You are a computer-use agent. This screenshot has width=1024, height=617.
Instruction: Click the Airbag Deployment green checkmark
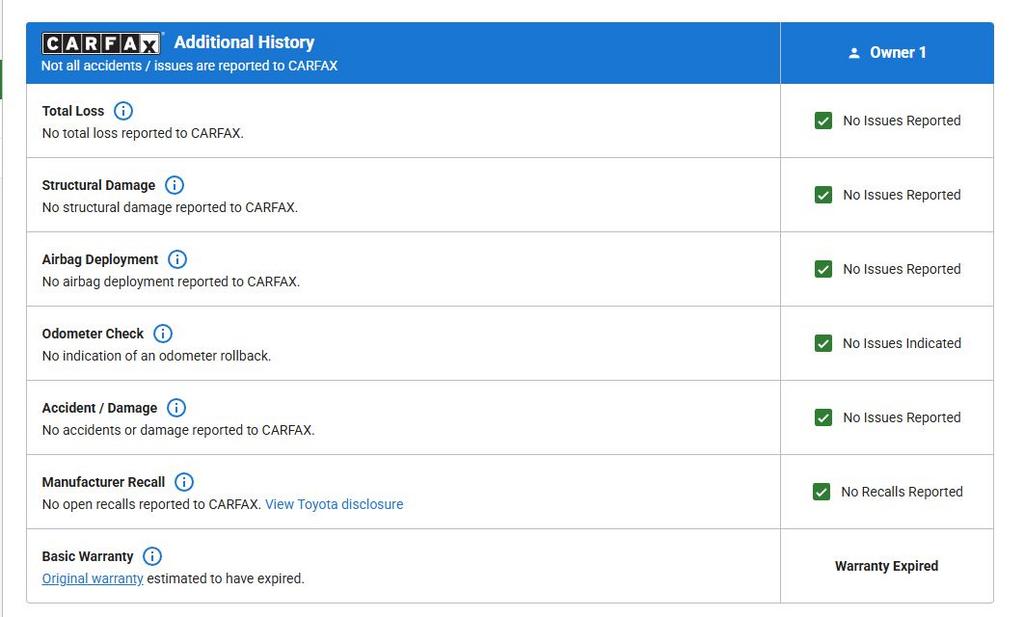pos(823,269)
